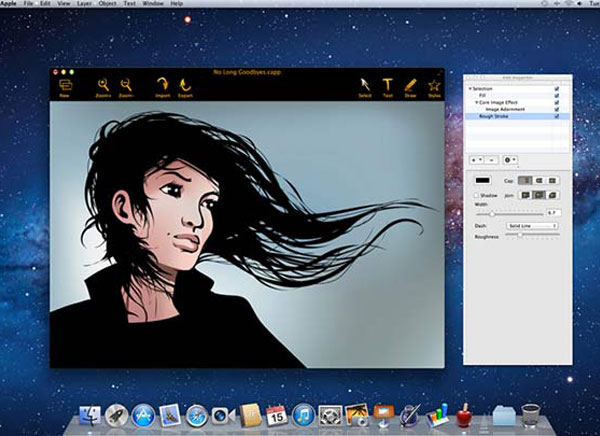Viewport: 600px width, 436px height.
Task: Open Keynote podium icon in Dock
Action: point(383,416)
